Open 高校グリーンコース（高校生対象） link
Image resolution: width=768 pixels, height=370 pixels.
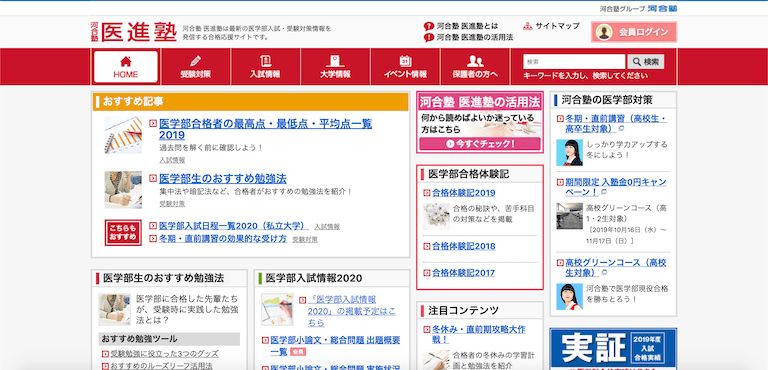point(616,267)
